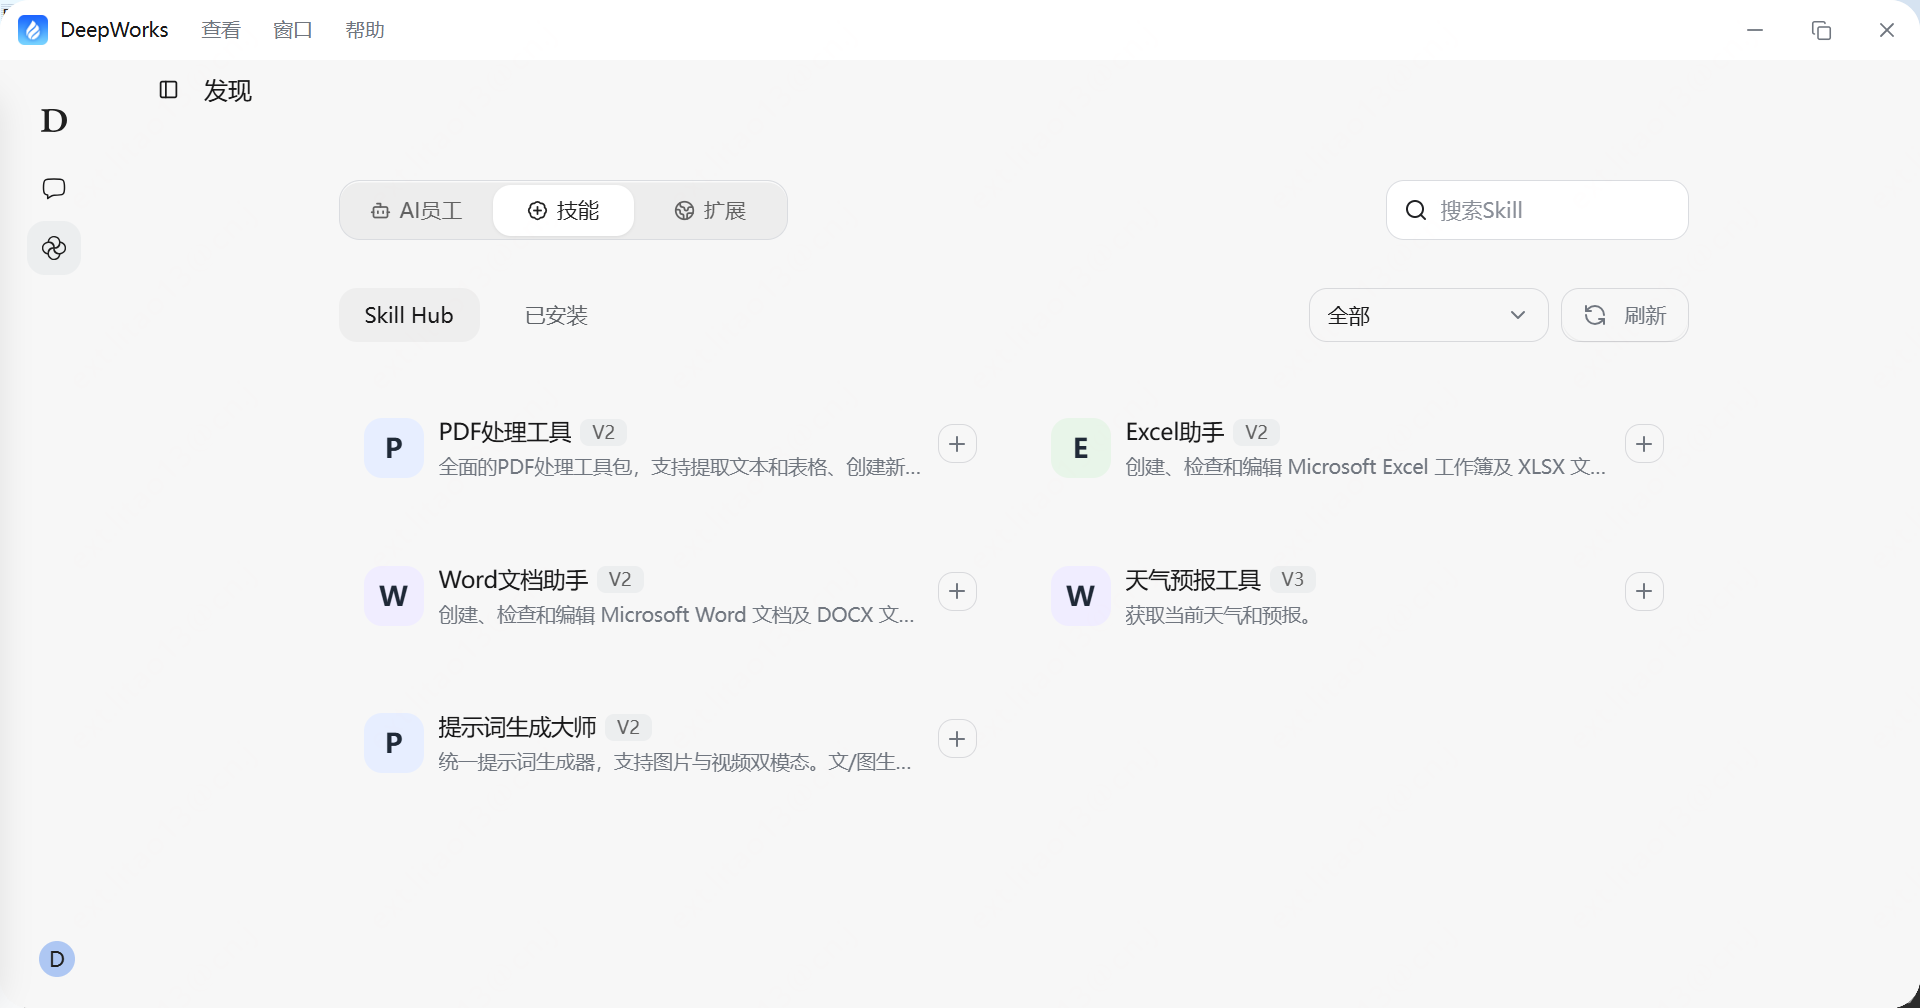Viewport: 1920px width, 1008px height.
Task: Open the Word文档助手 skill title
Action: point(513,580)
